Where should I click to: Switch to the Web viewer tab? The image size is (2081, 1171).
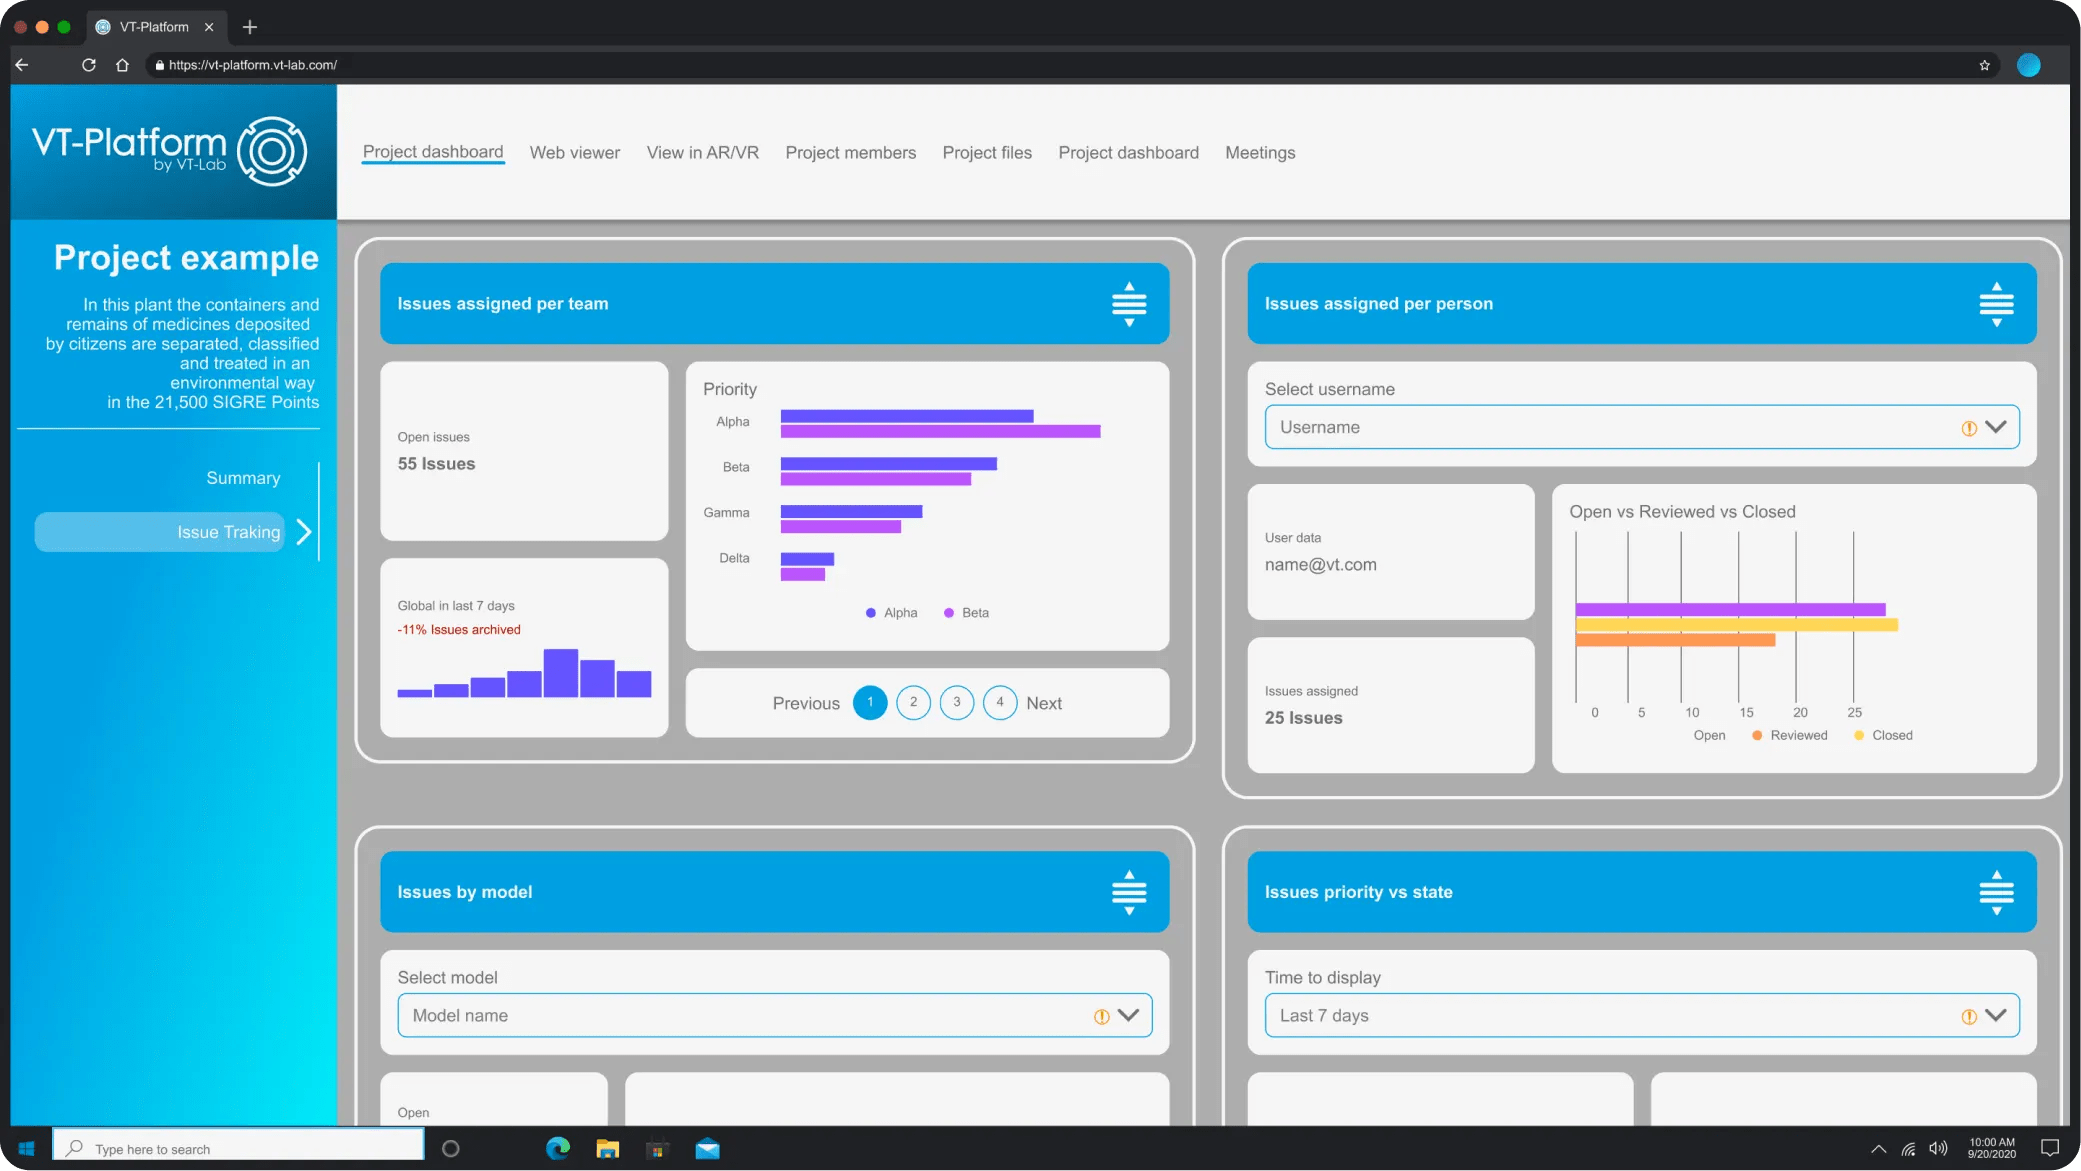pyautogui.click(x=574, y=152)
